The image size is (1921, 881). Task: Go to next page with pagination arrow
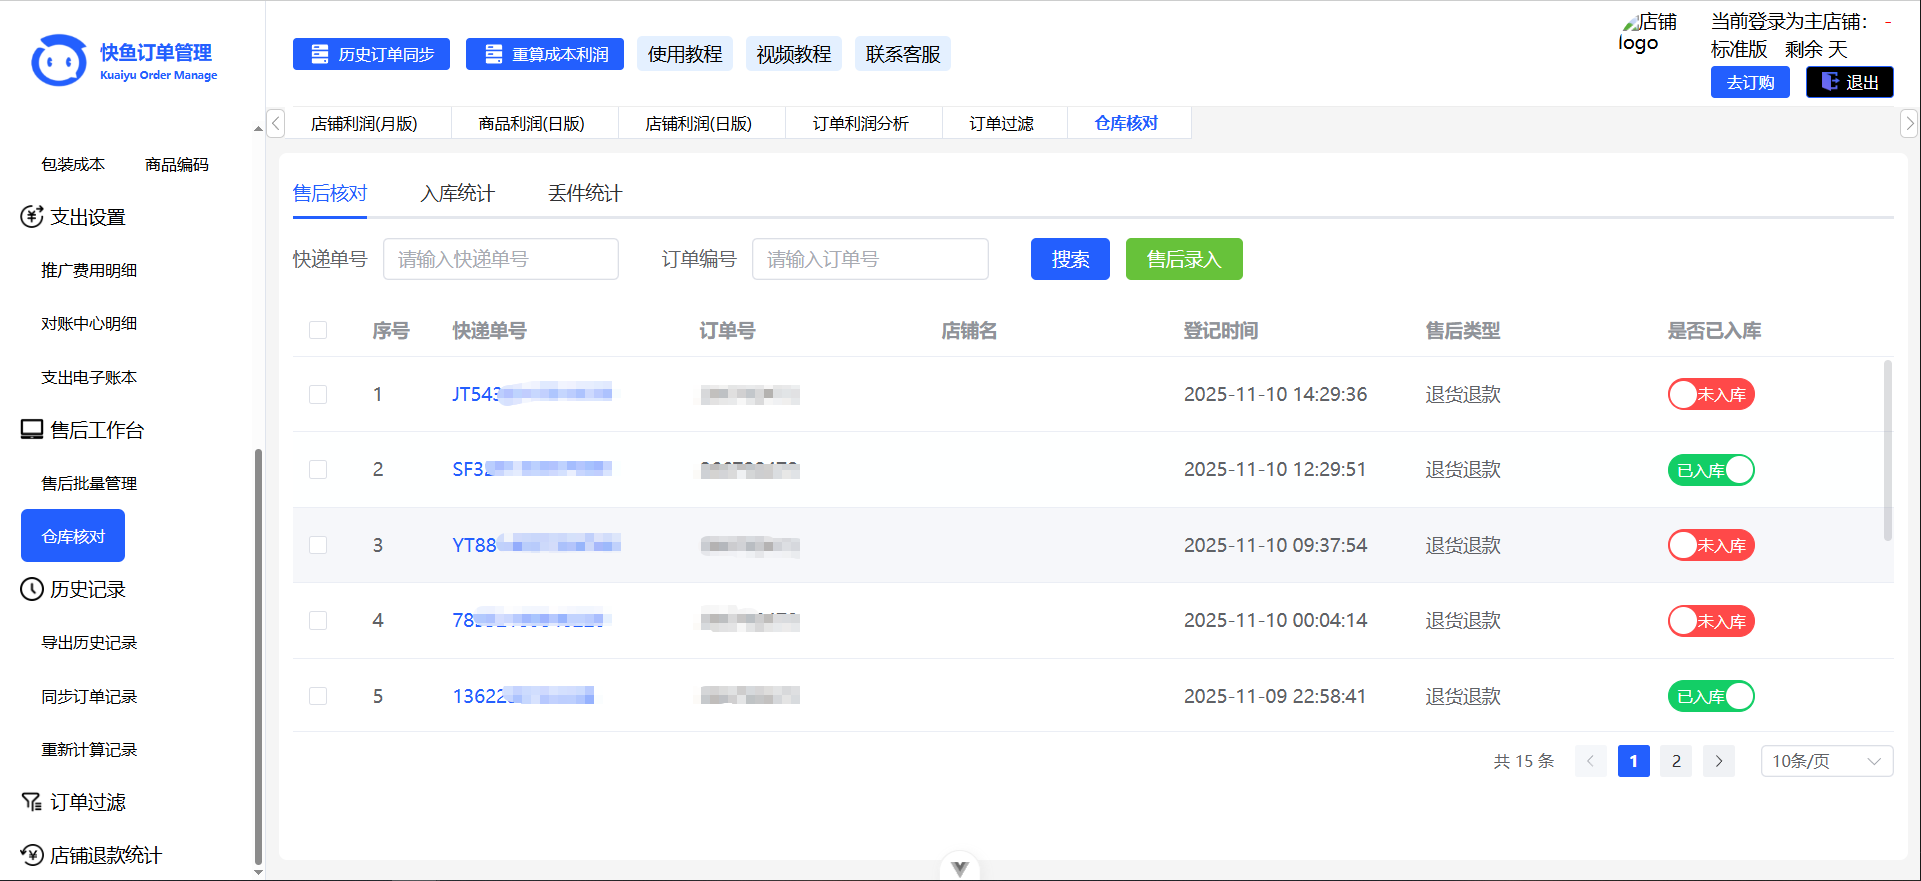[x=1719, y=761]
